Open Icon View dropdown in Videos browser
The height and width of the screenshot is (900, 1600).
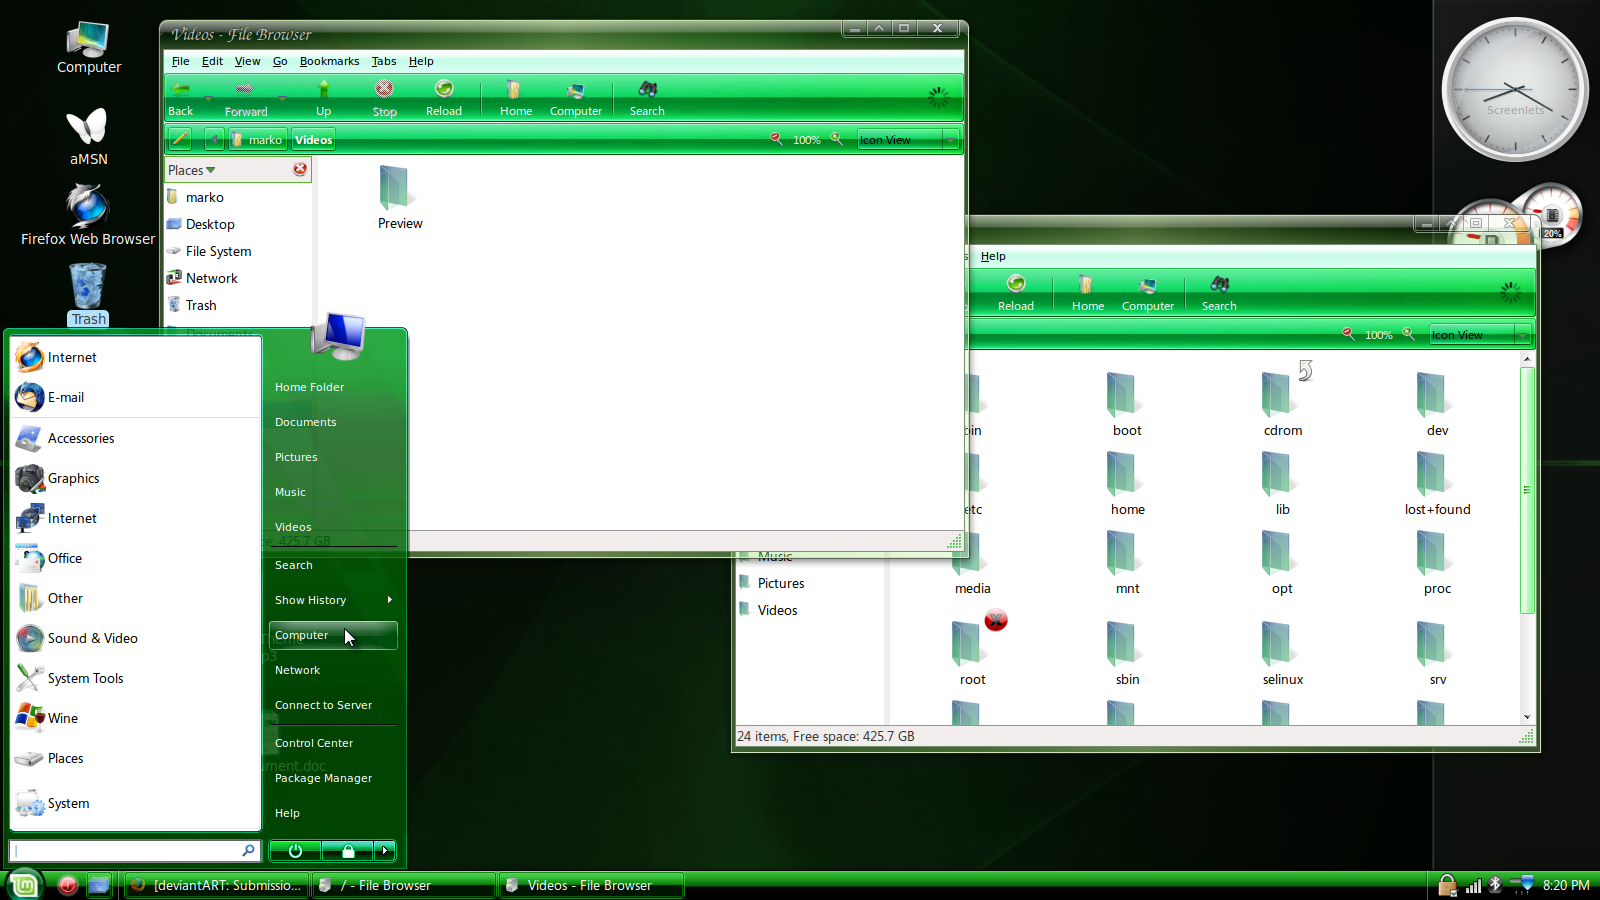click(908, 139)
